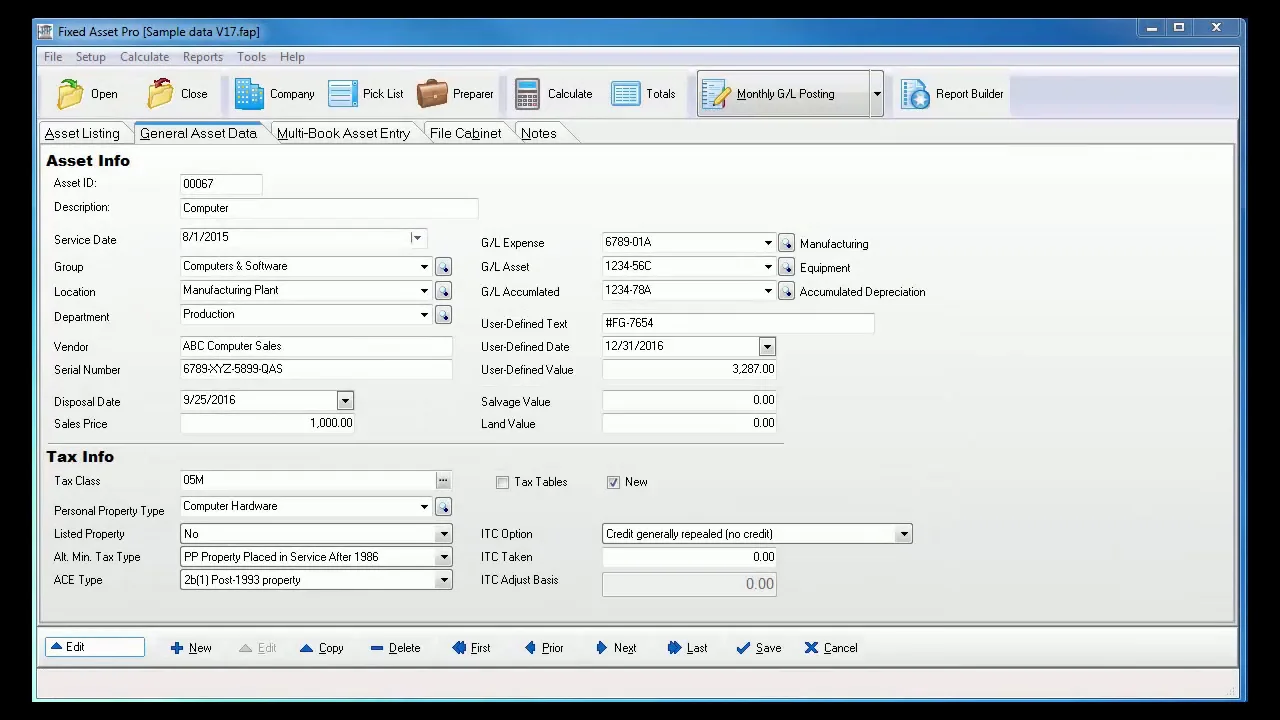Switch to the Asset Listing tab
1280x720 pixels.
click(x=82, y=133)
